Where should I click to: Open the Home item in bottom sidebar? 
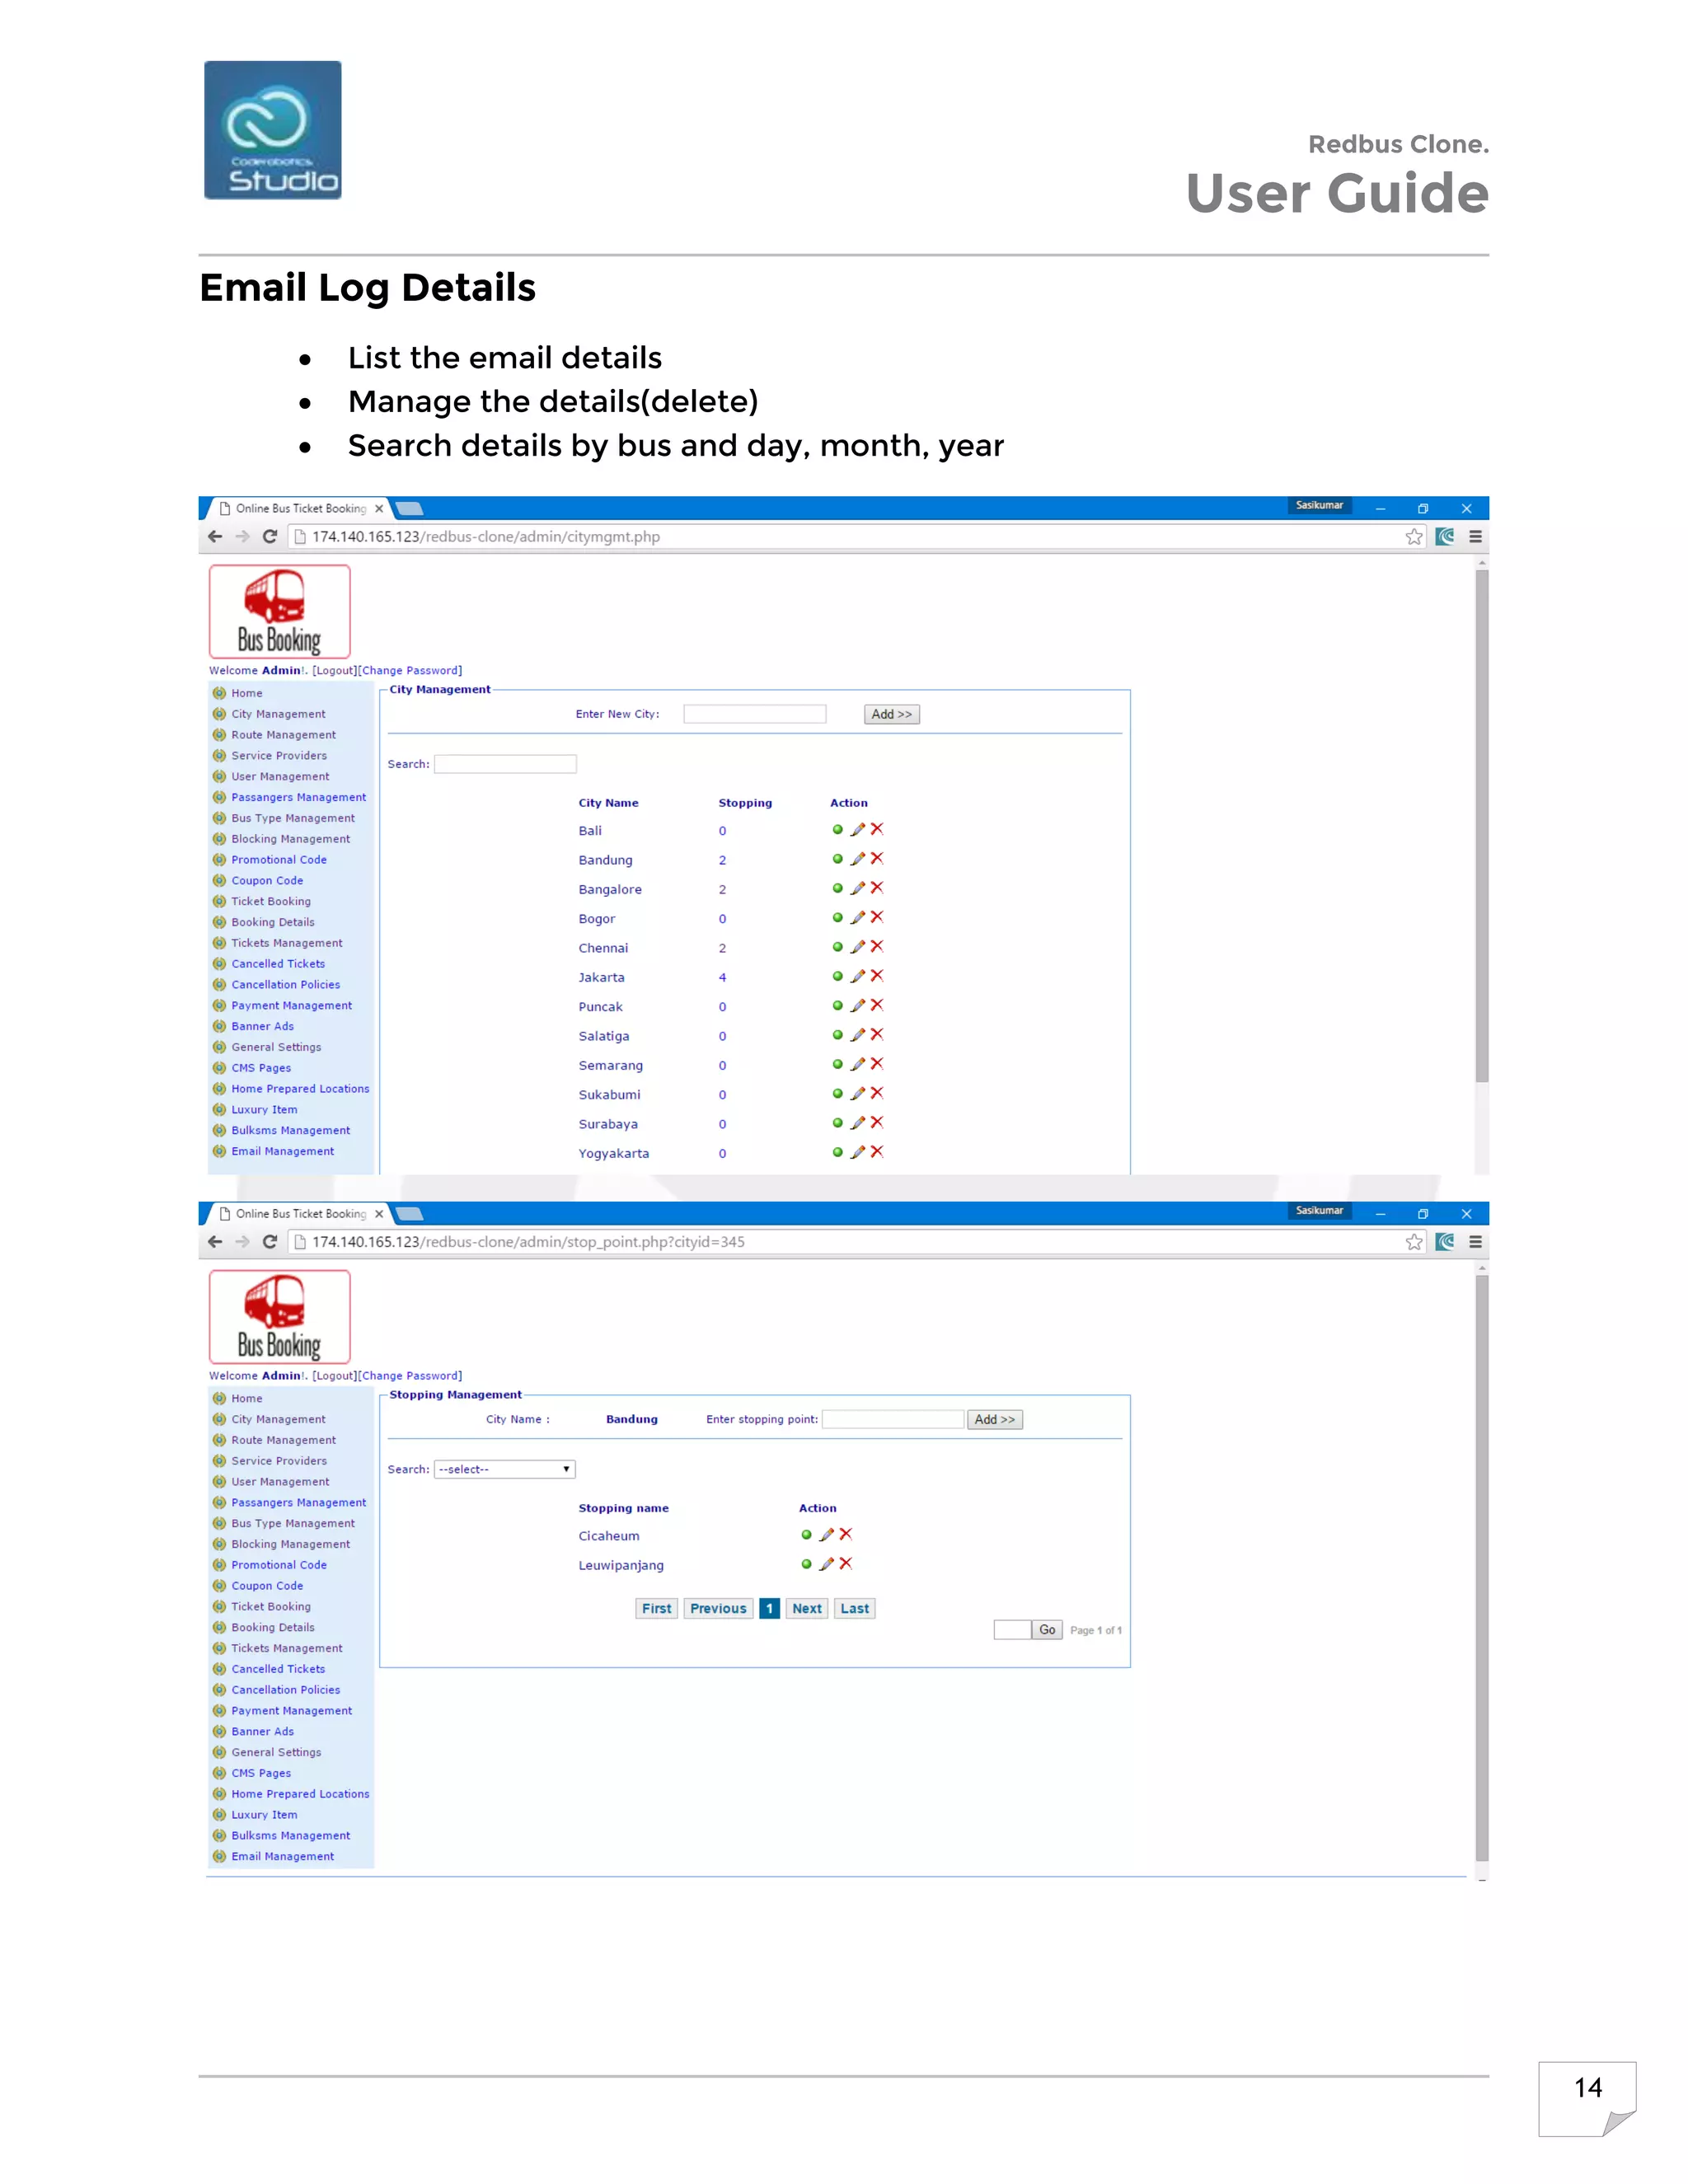tap(247, 1399)
